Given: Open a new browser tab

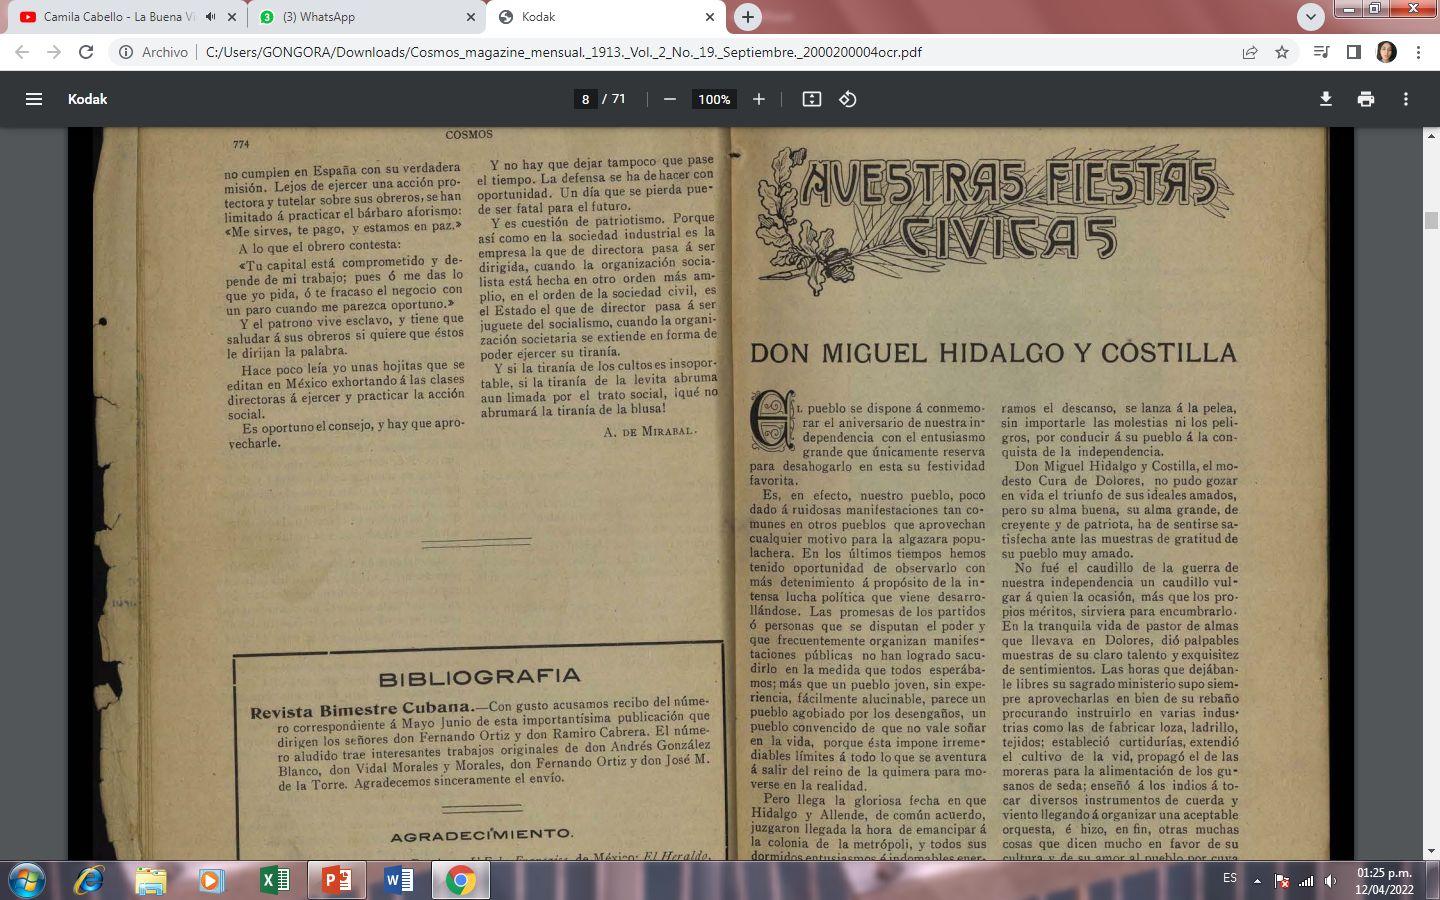Looking at the screenshot, I should coord(747,17).
